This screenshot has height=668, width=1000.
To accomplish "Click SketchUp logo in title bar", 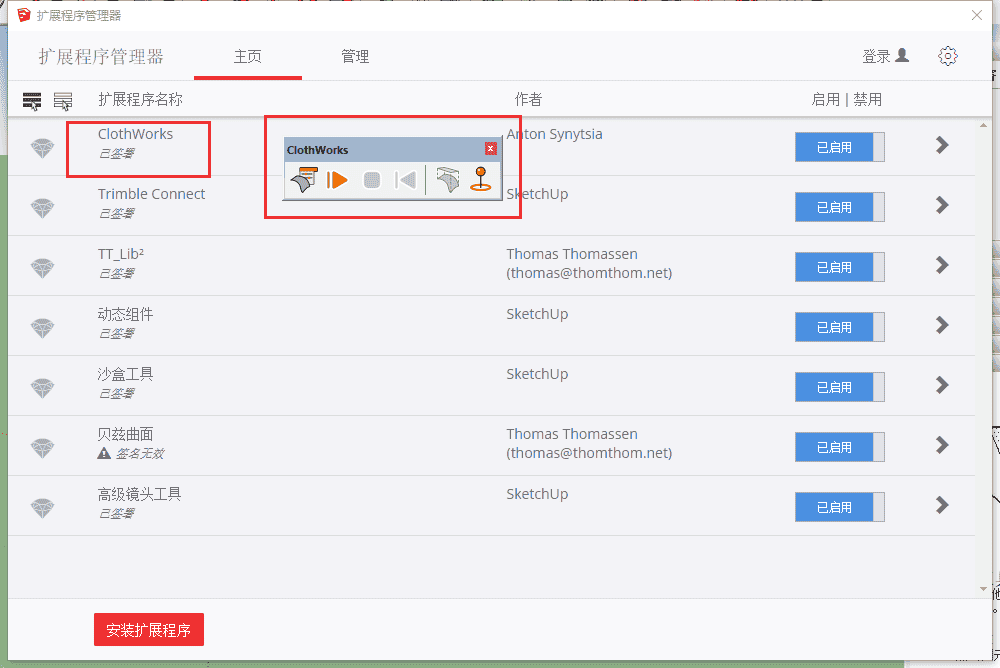I will 24,15.
